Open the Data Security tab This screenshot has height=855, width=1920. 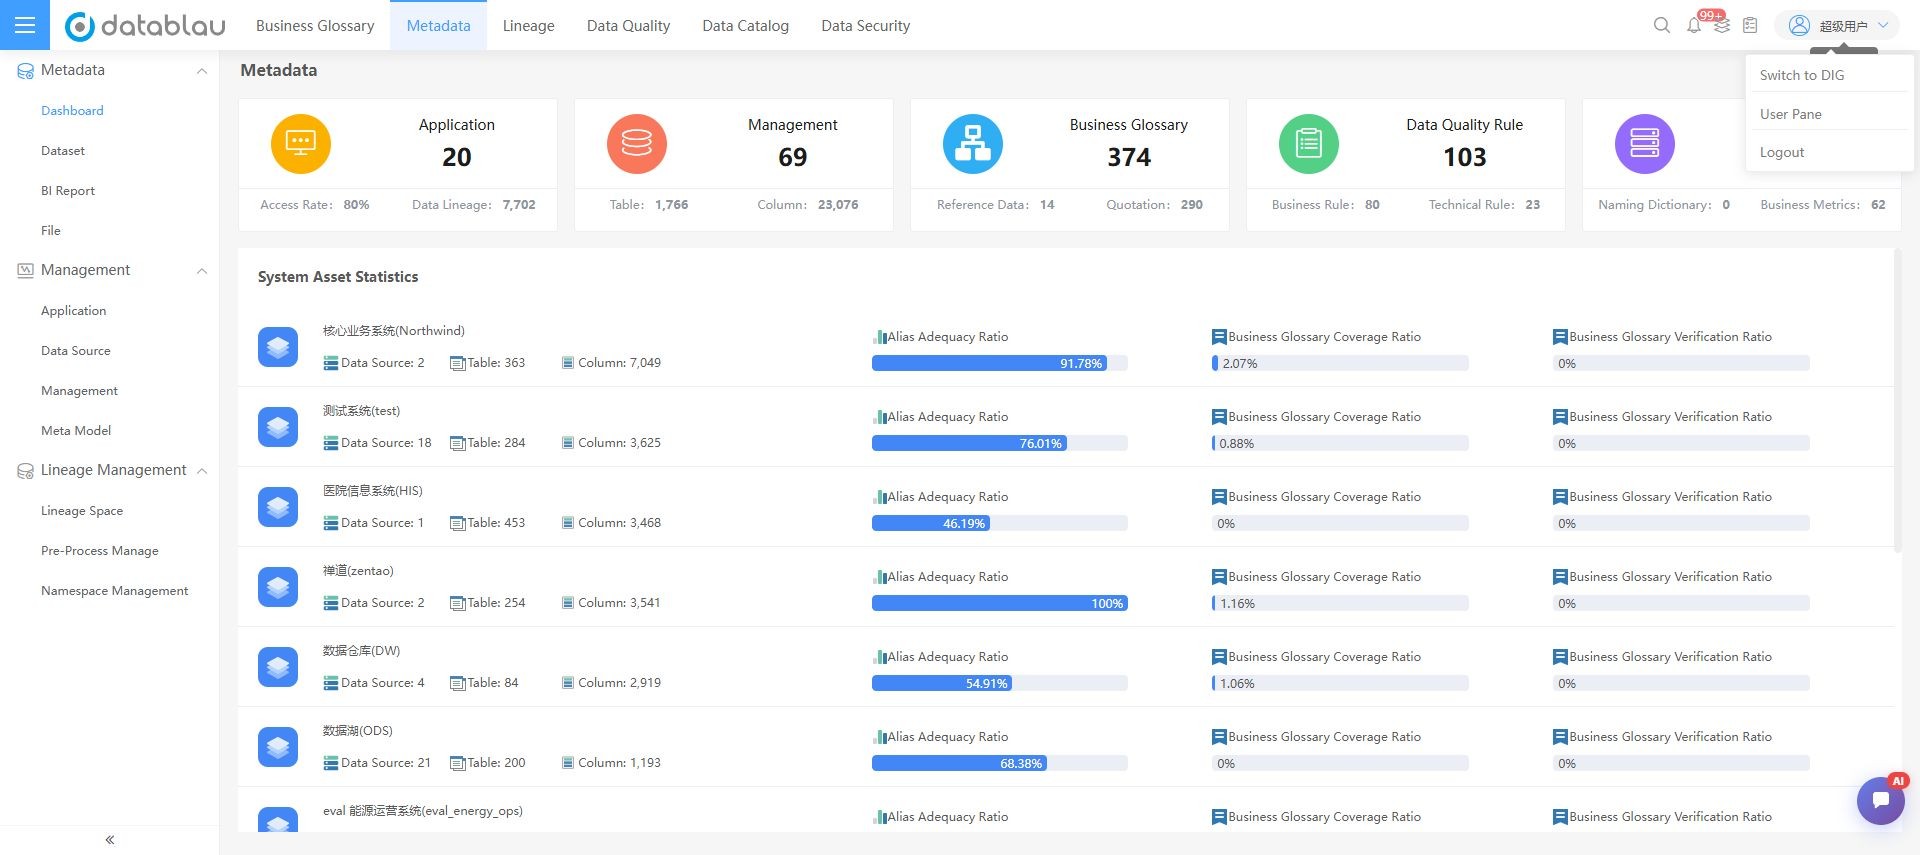pyautogui.click(x=866, y=26)
